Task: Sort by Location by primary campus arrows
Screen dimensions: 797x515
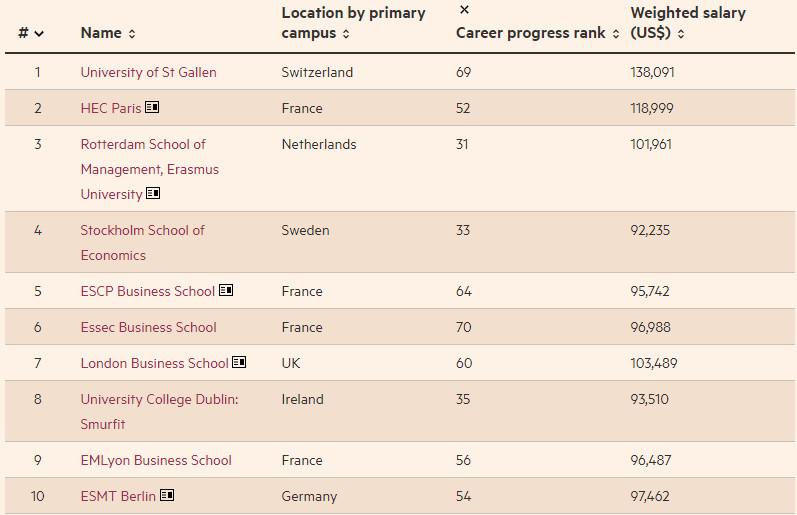Action: 346,34
